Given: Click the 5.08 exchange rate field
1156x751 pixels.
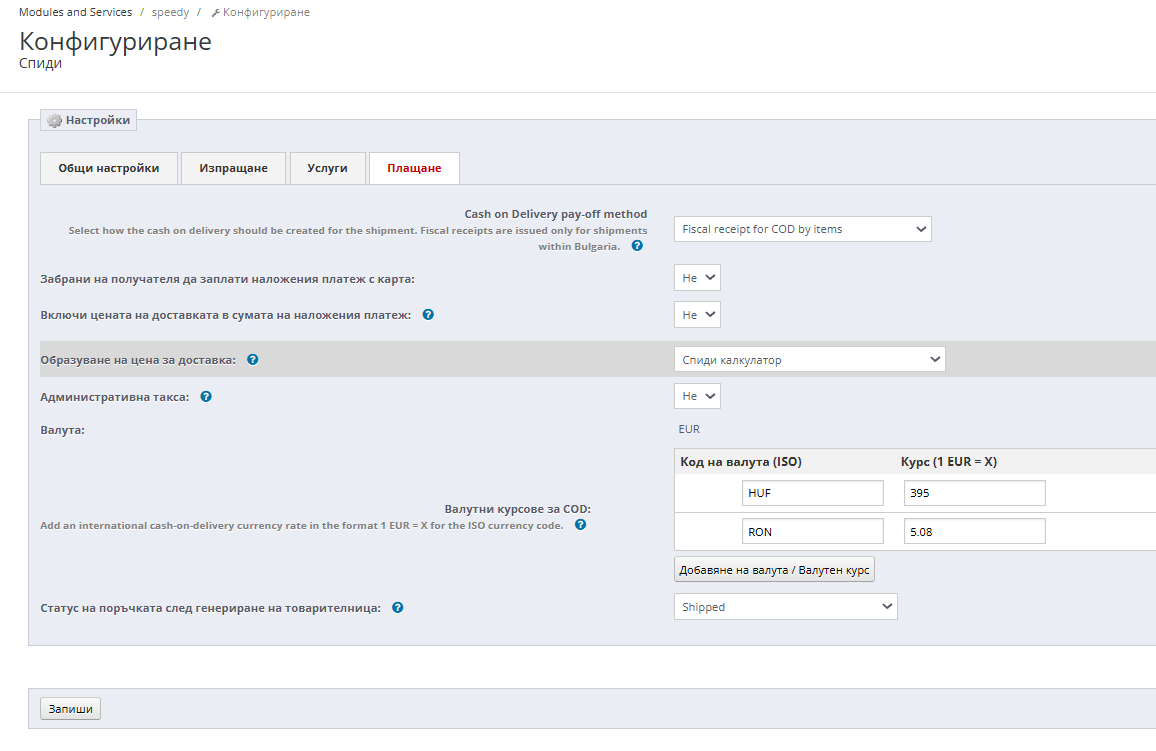Looking at the screenshot, I should [975, 531].
